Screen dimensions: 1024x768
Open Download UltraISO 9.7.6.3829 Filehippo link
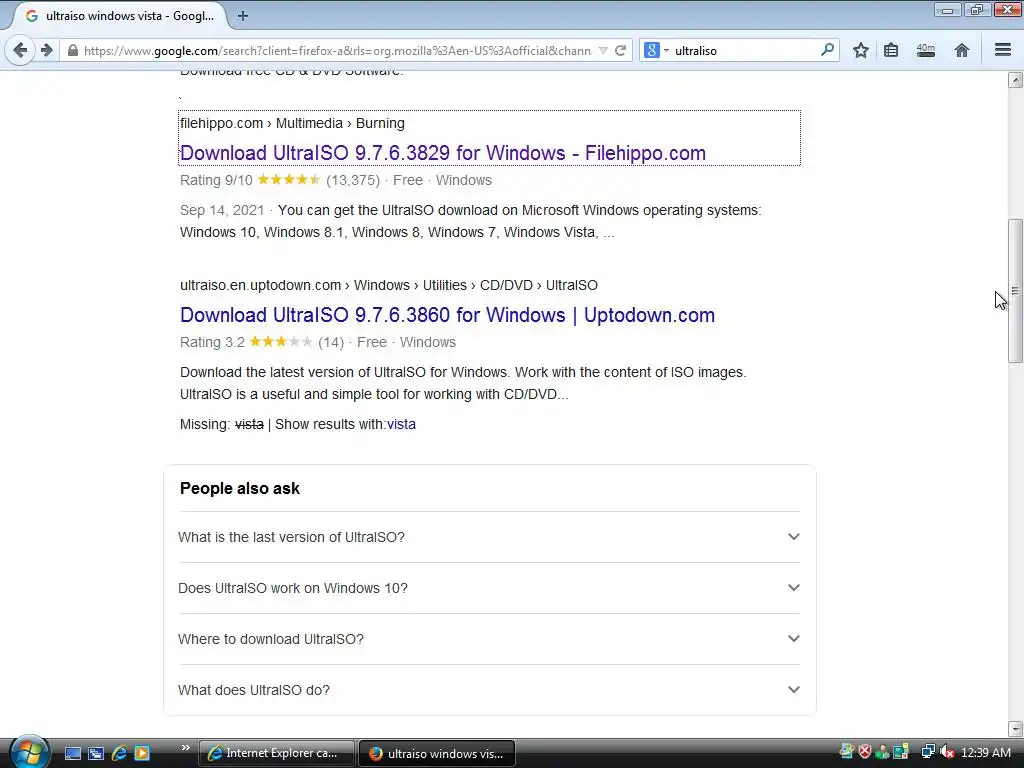point(443,153)
